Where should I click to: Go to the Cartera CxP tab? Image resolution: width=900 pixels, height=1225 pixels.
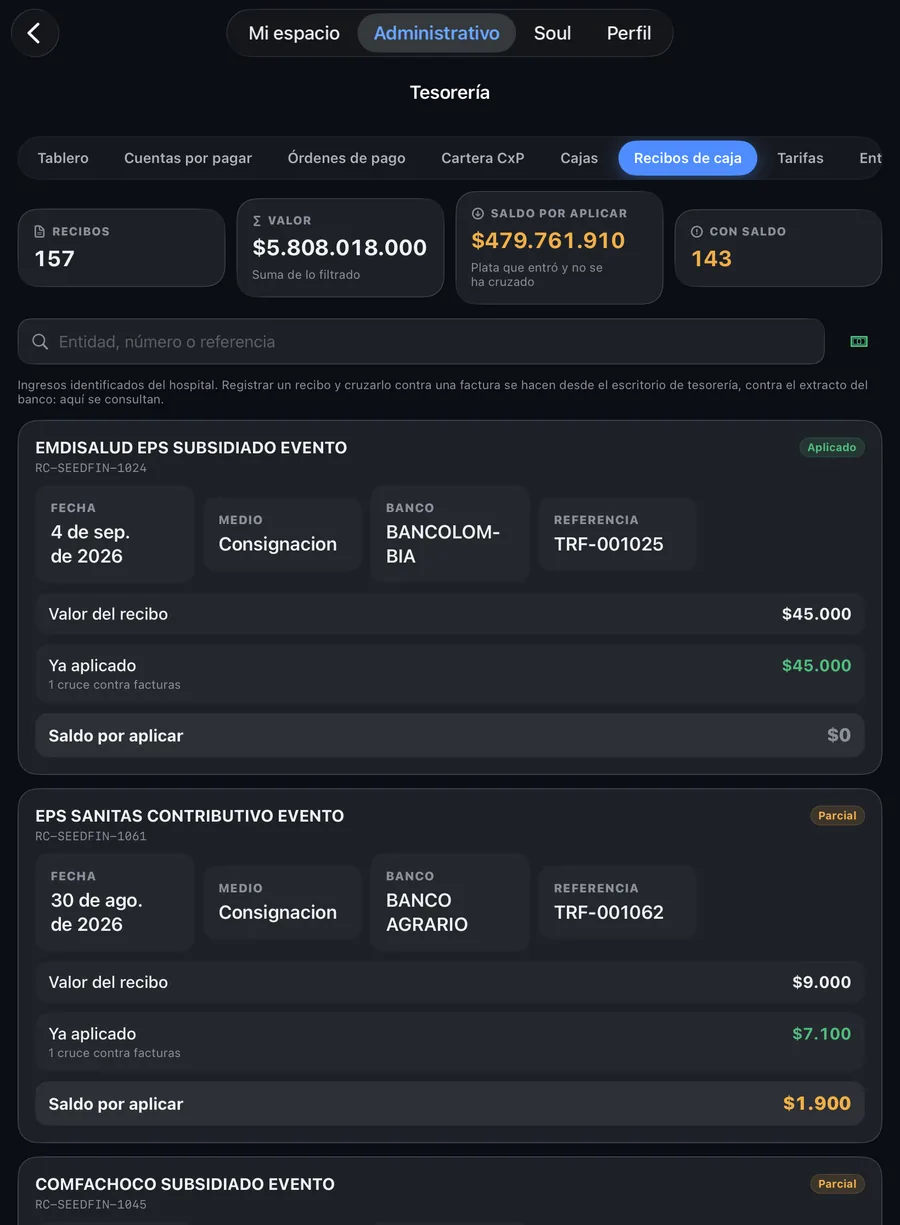click(x=483, y=158)
